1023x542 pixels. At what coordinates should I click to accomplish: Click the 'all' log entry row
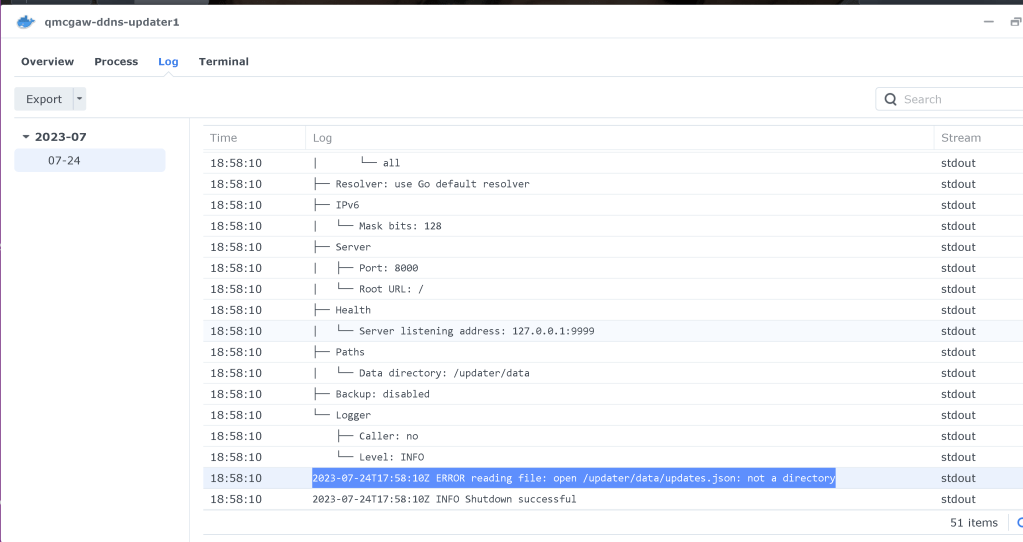tap(613, 163)
